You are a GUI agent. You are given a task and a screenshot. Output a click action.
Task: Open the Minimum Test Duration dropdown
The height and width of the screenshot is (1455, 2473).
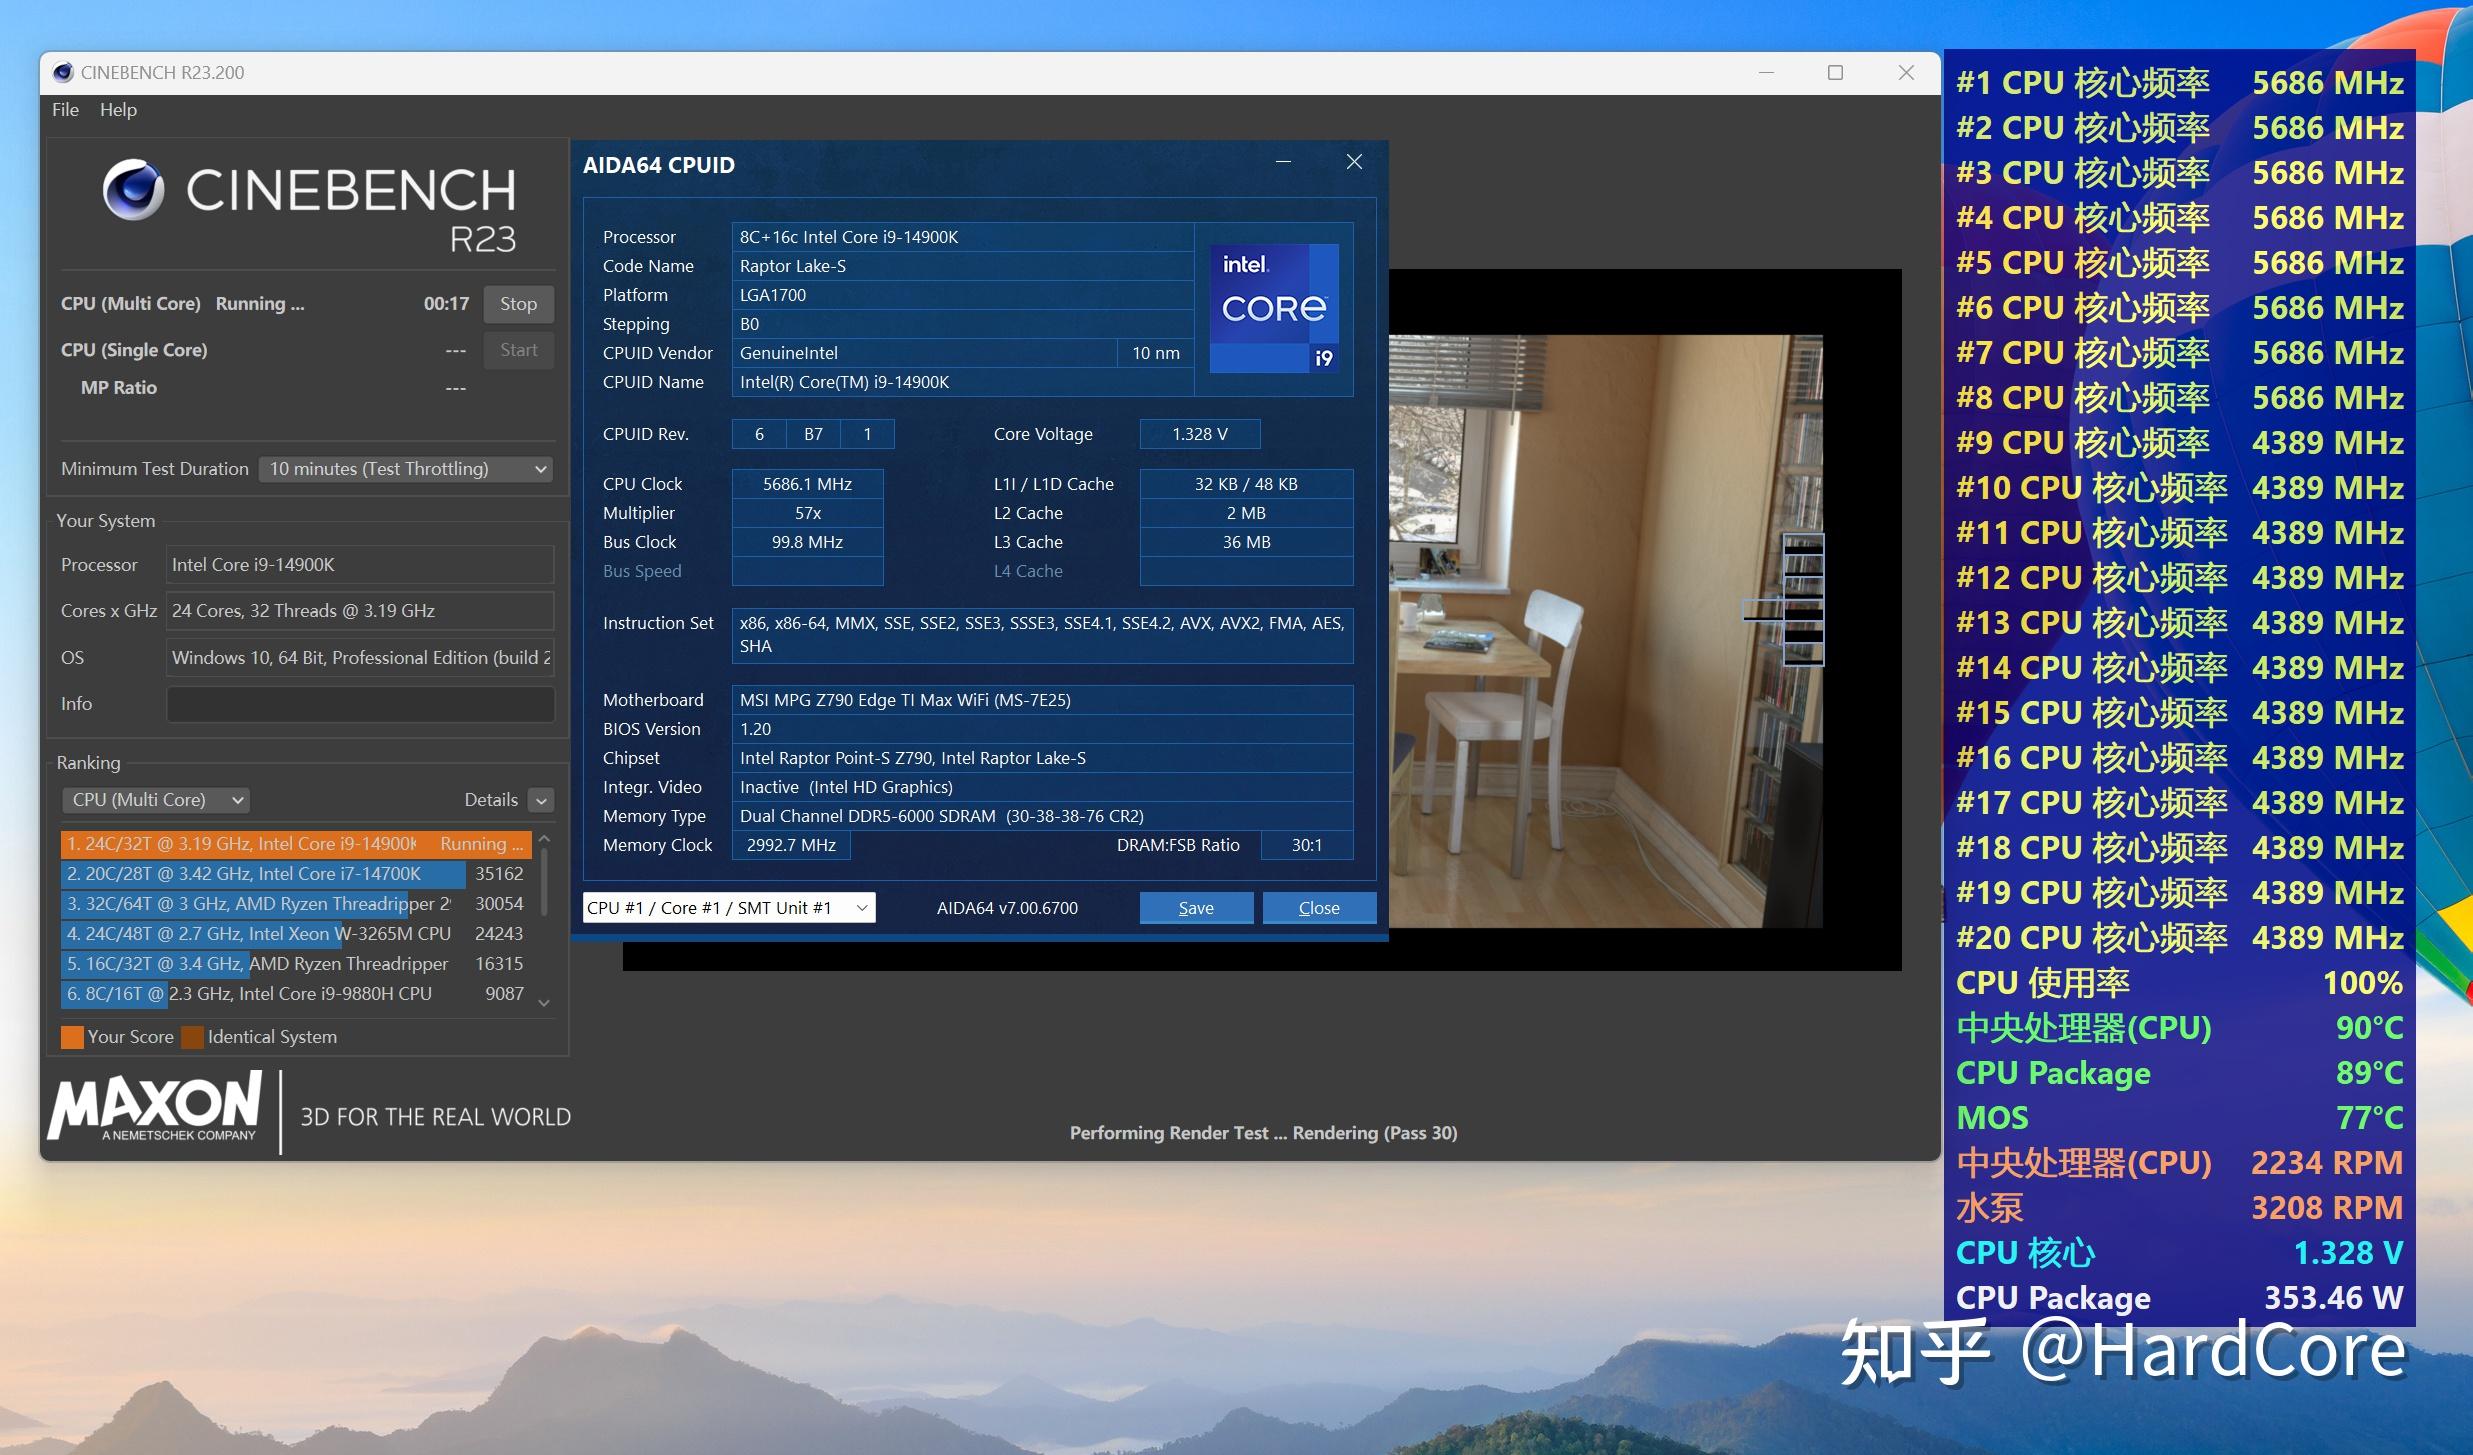[406, 469]
